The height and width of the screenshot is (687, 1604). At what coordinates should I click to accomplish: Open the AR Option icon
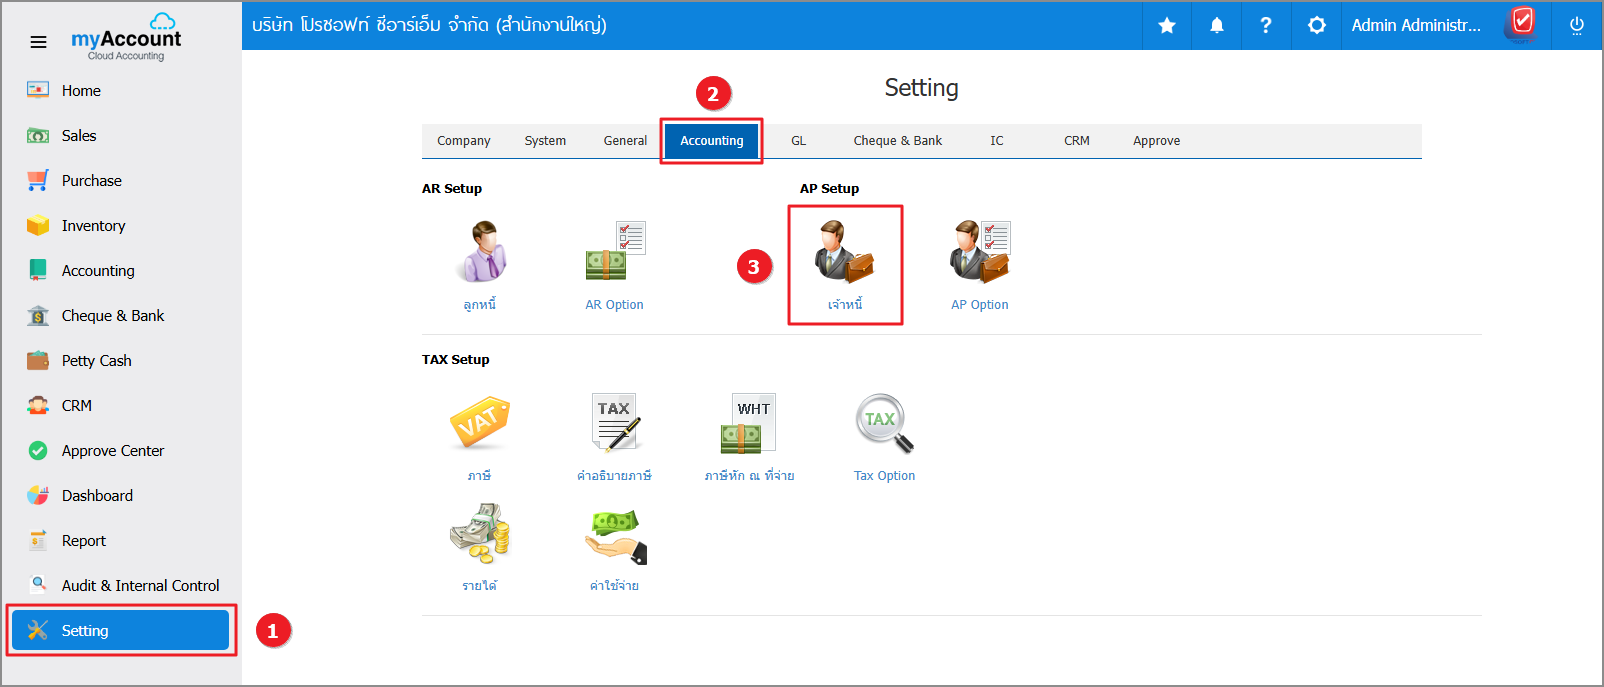pos(615,253)
